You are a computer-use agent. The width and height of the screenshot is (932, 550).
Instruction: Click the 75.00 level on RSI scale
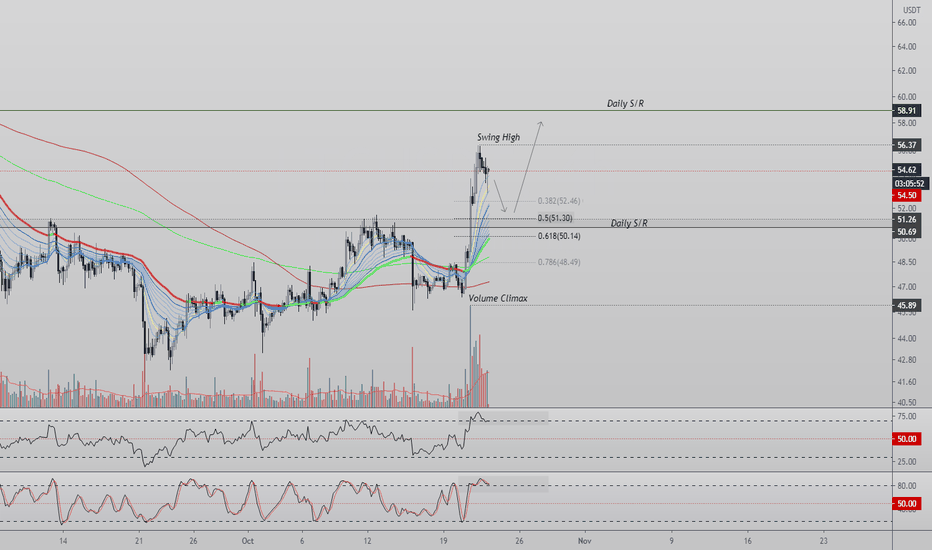[906, 417]
